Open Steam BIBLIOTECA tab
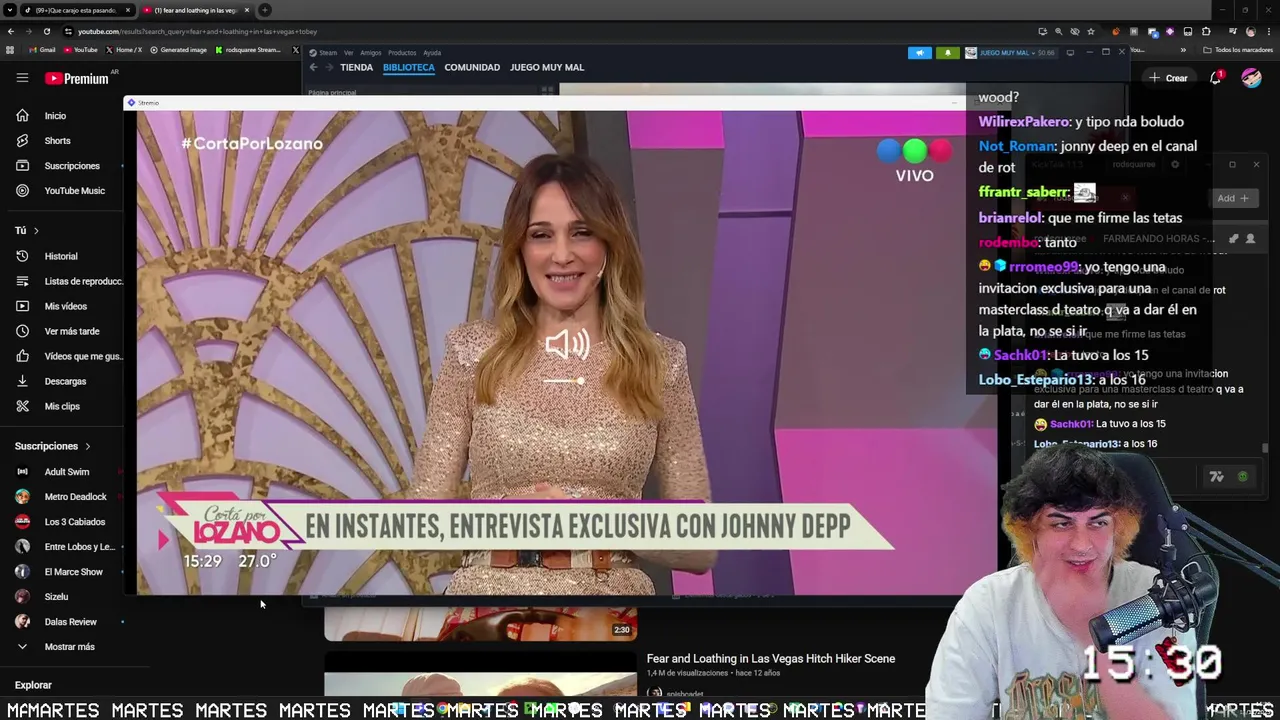 pos(408,67)
